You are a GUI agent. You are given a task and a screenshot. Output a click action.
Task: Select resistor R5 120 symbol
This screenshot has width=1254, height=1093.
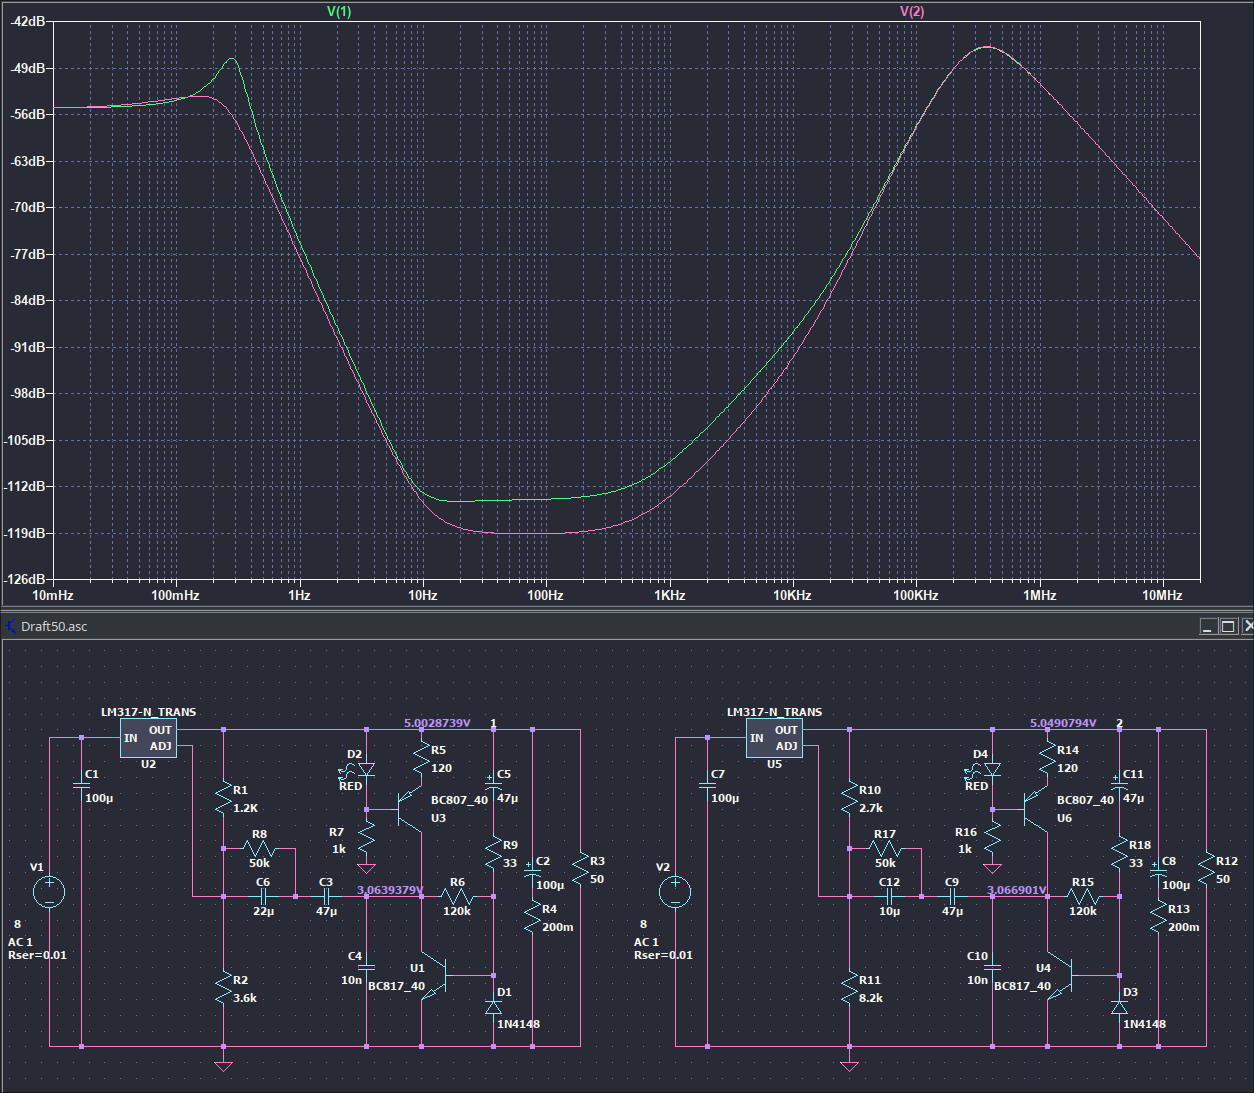click(421, 758)
